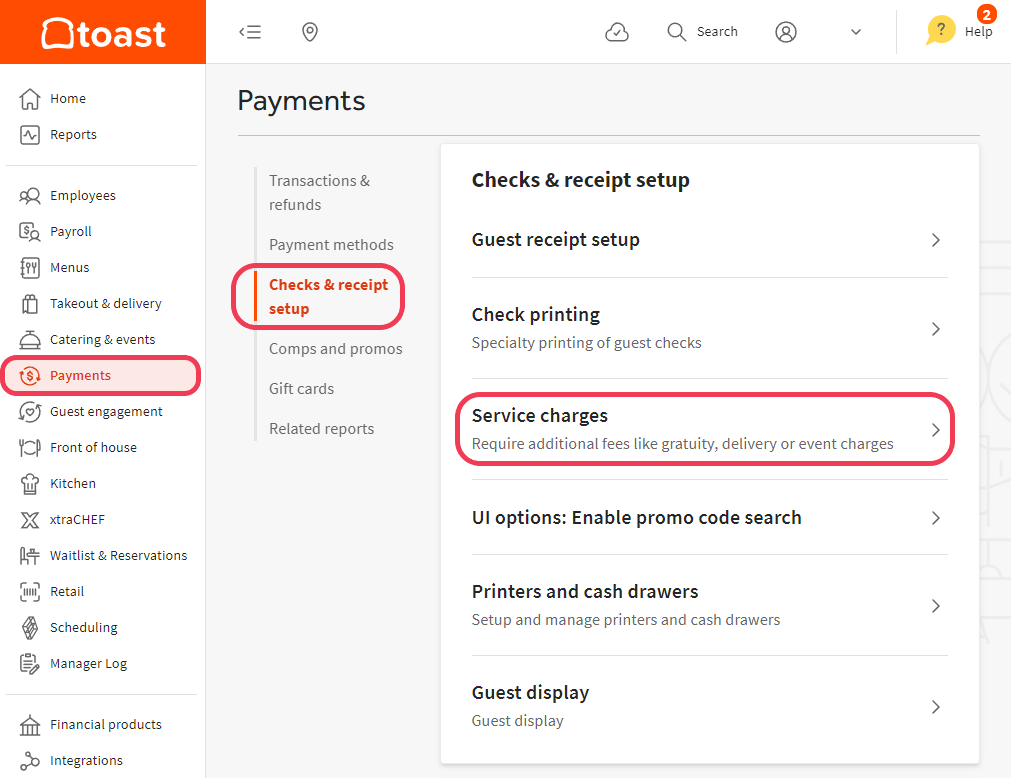The image size is (1011, 778).
Task: Click the Payroll dollar icon
Action: 30,232
